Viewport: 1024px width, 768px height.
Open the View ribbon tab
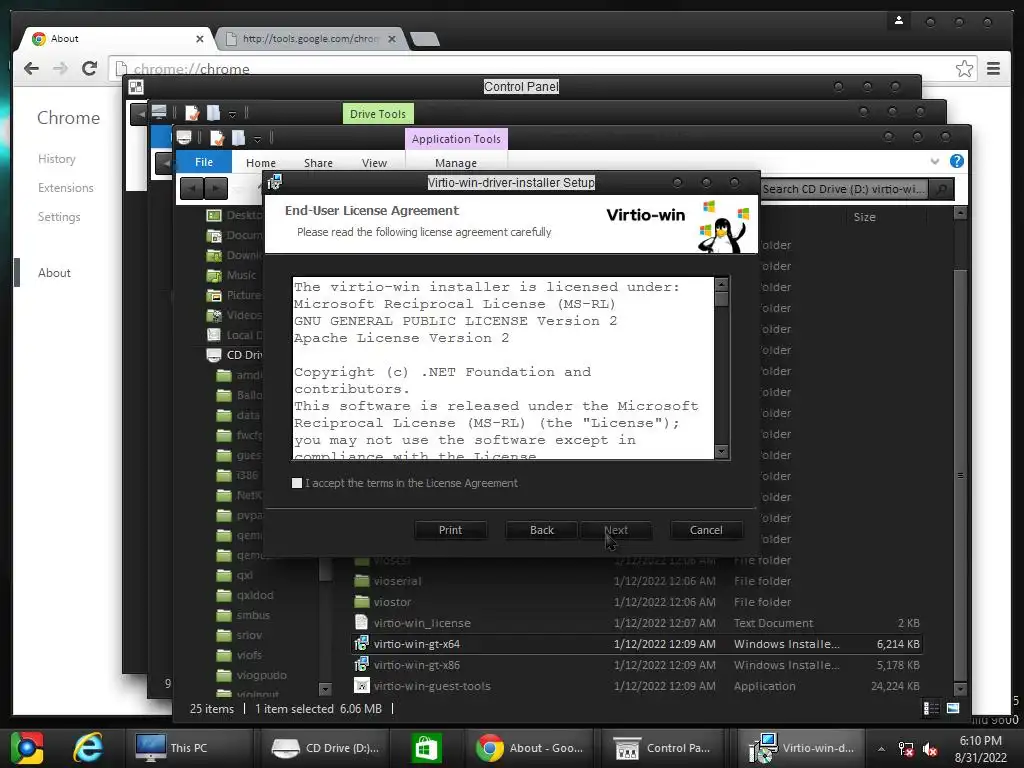click(x=374, y=163)
